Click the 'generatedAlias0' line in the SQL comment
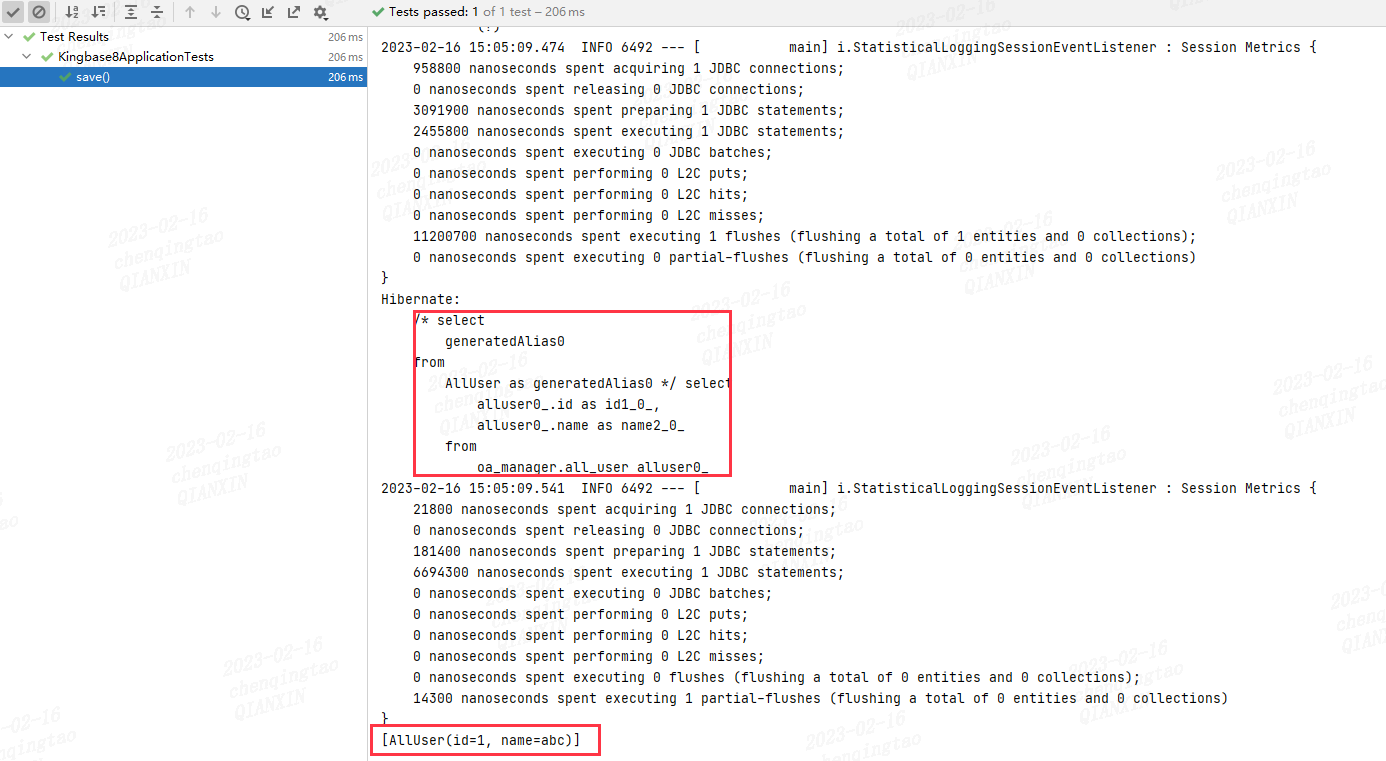 coord(505,341)
